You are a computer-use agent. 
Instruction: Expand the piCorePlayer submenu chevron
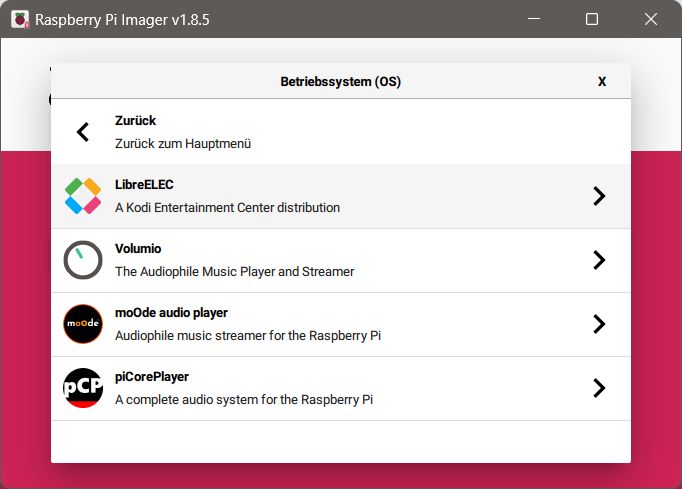(599, 388)
